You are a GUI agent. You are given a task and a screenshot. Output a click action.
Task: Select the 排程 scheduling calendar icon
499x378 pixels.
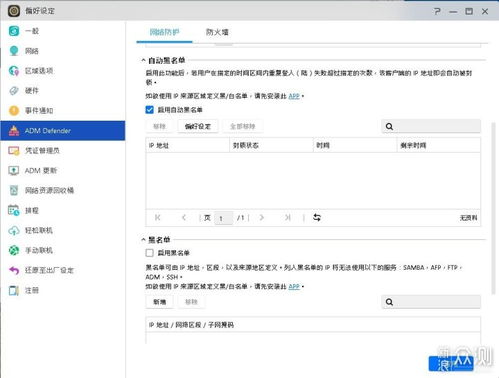pos(14,210)
